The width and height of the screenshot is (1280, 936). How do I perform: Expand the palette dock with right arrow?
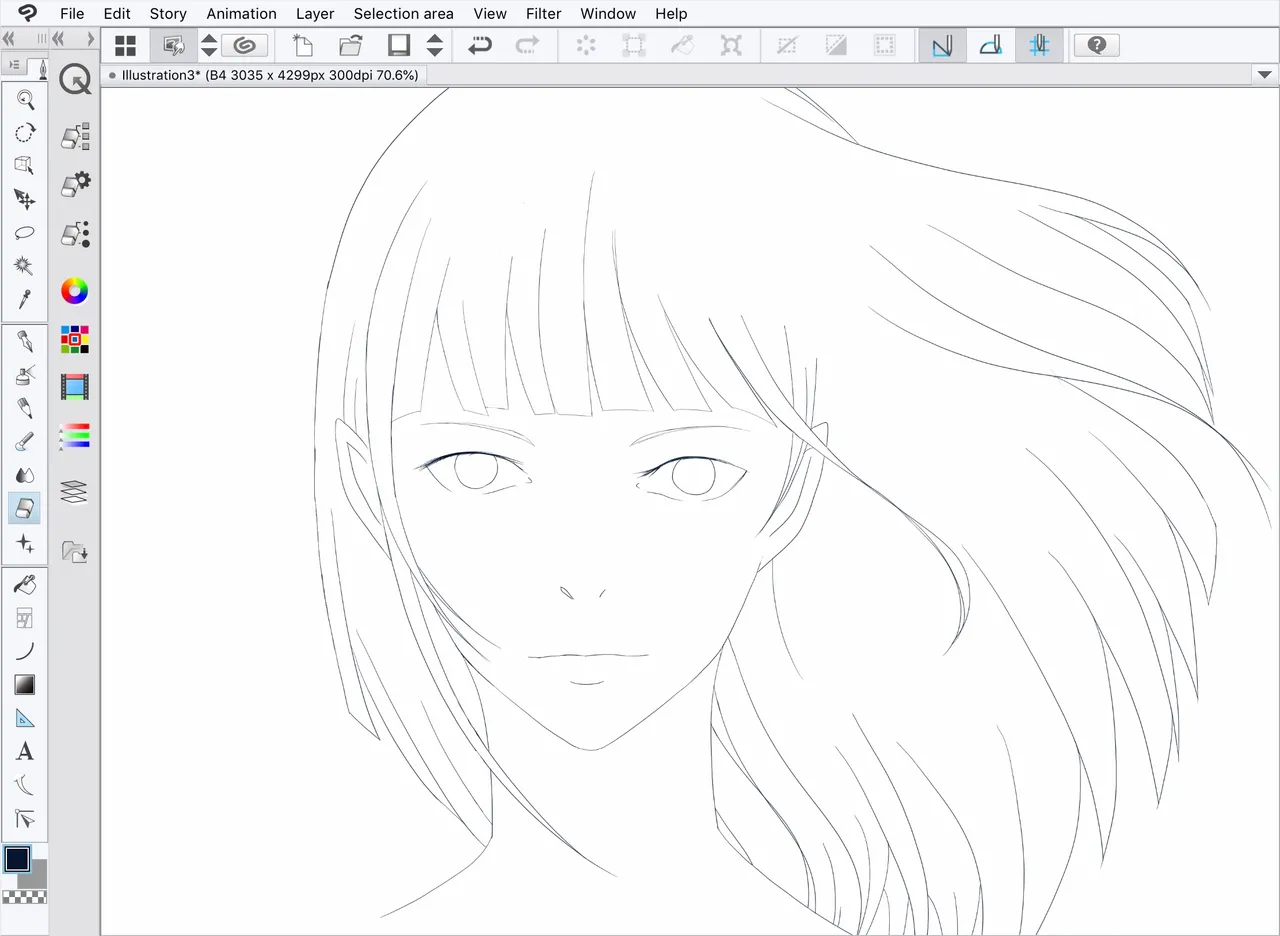pos(90,38)
